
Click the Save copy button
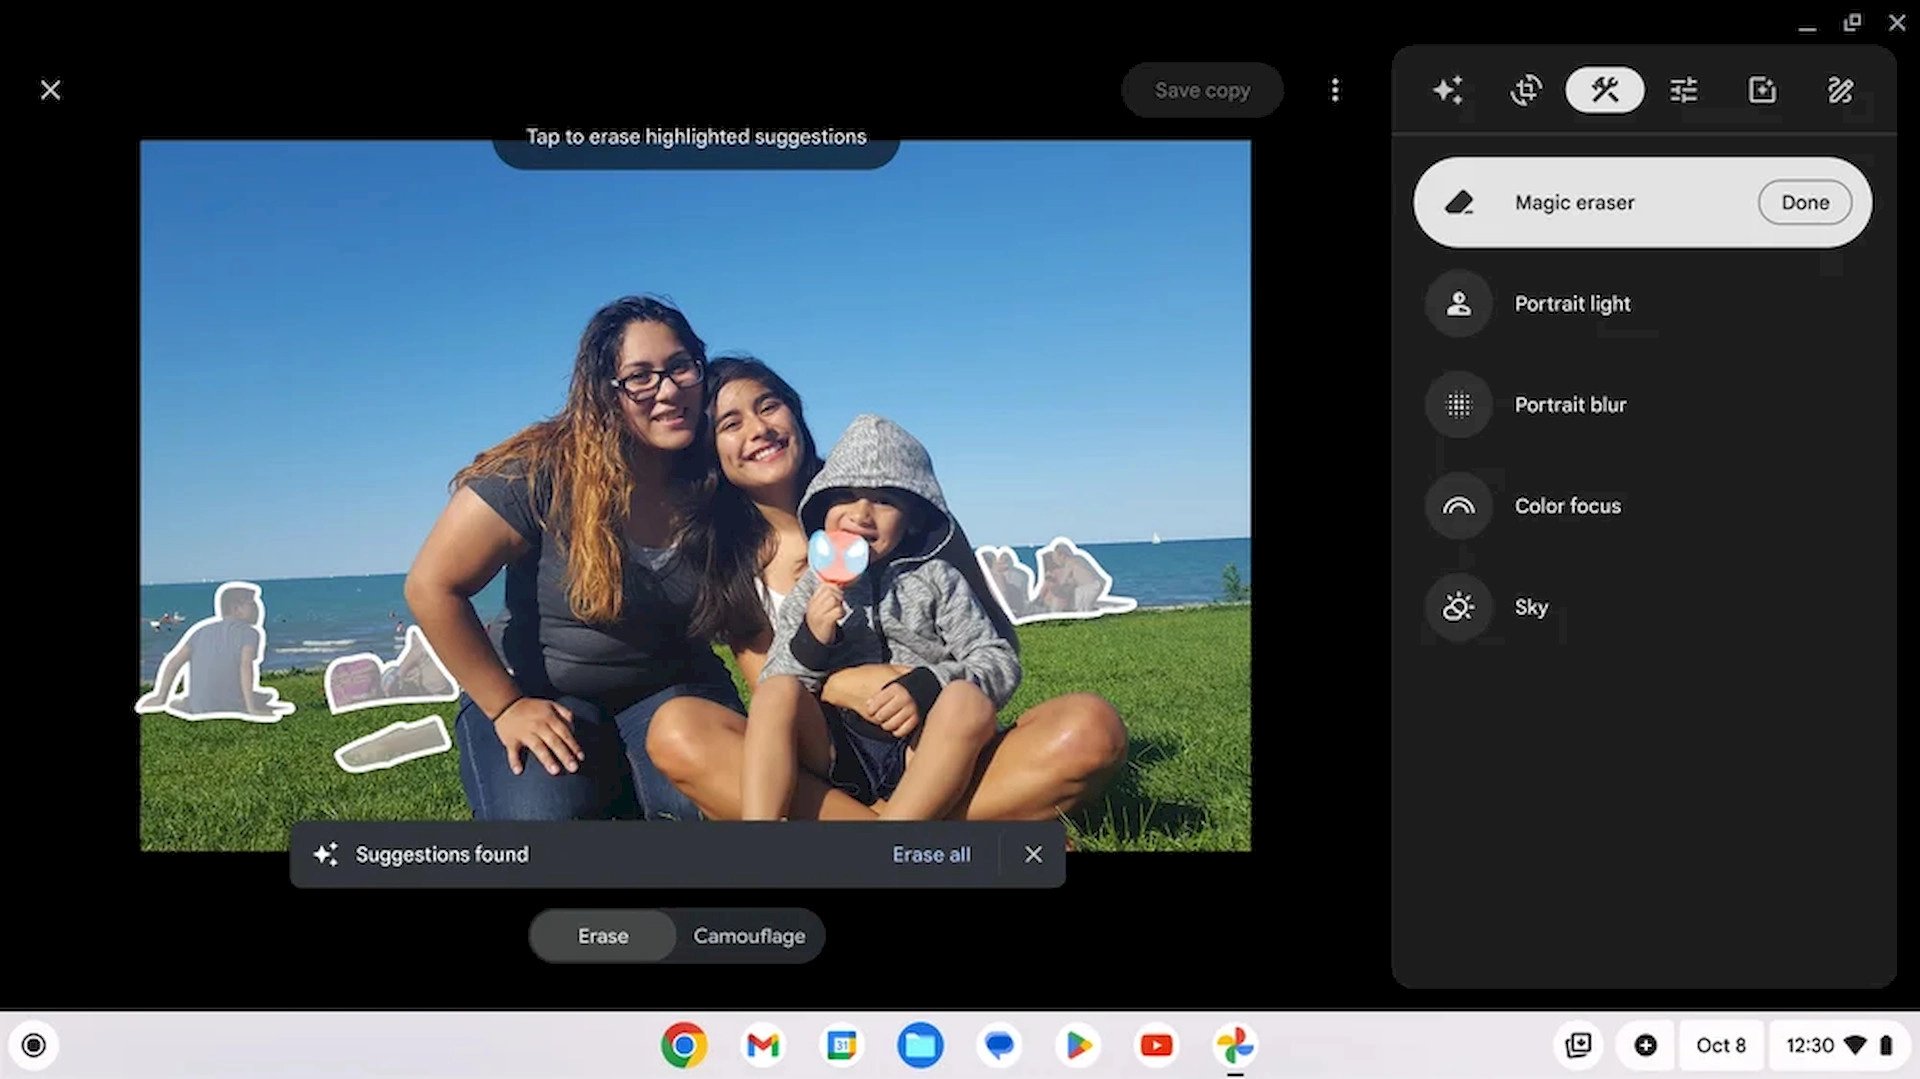(1202, 90)
